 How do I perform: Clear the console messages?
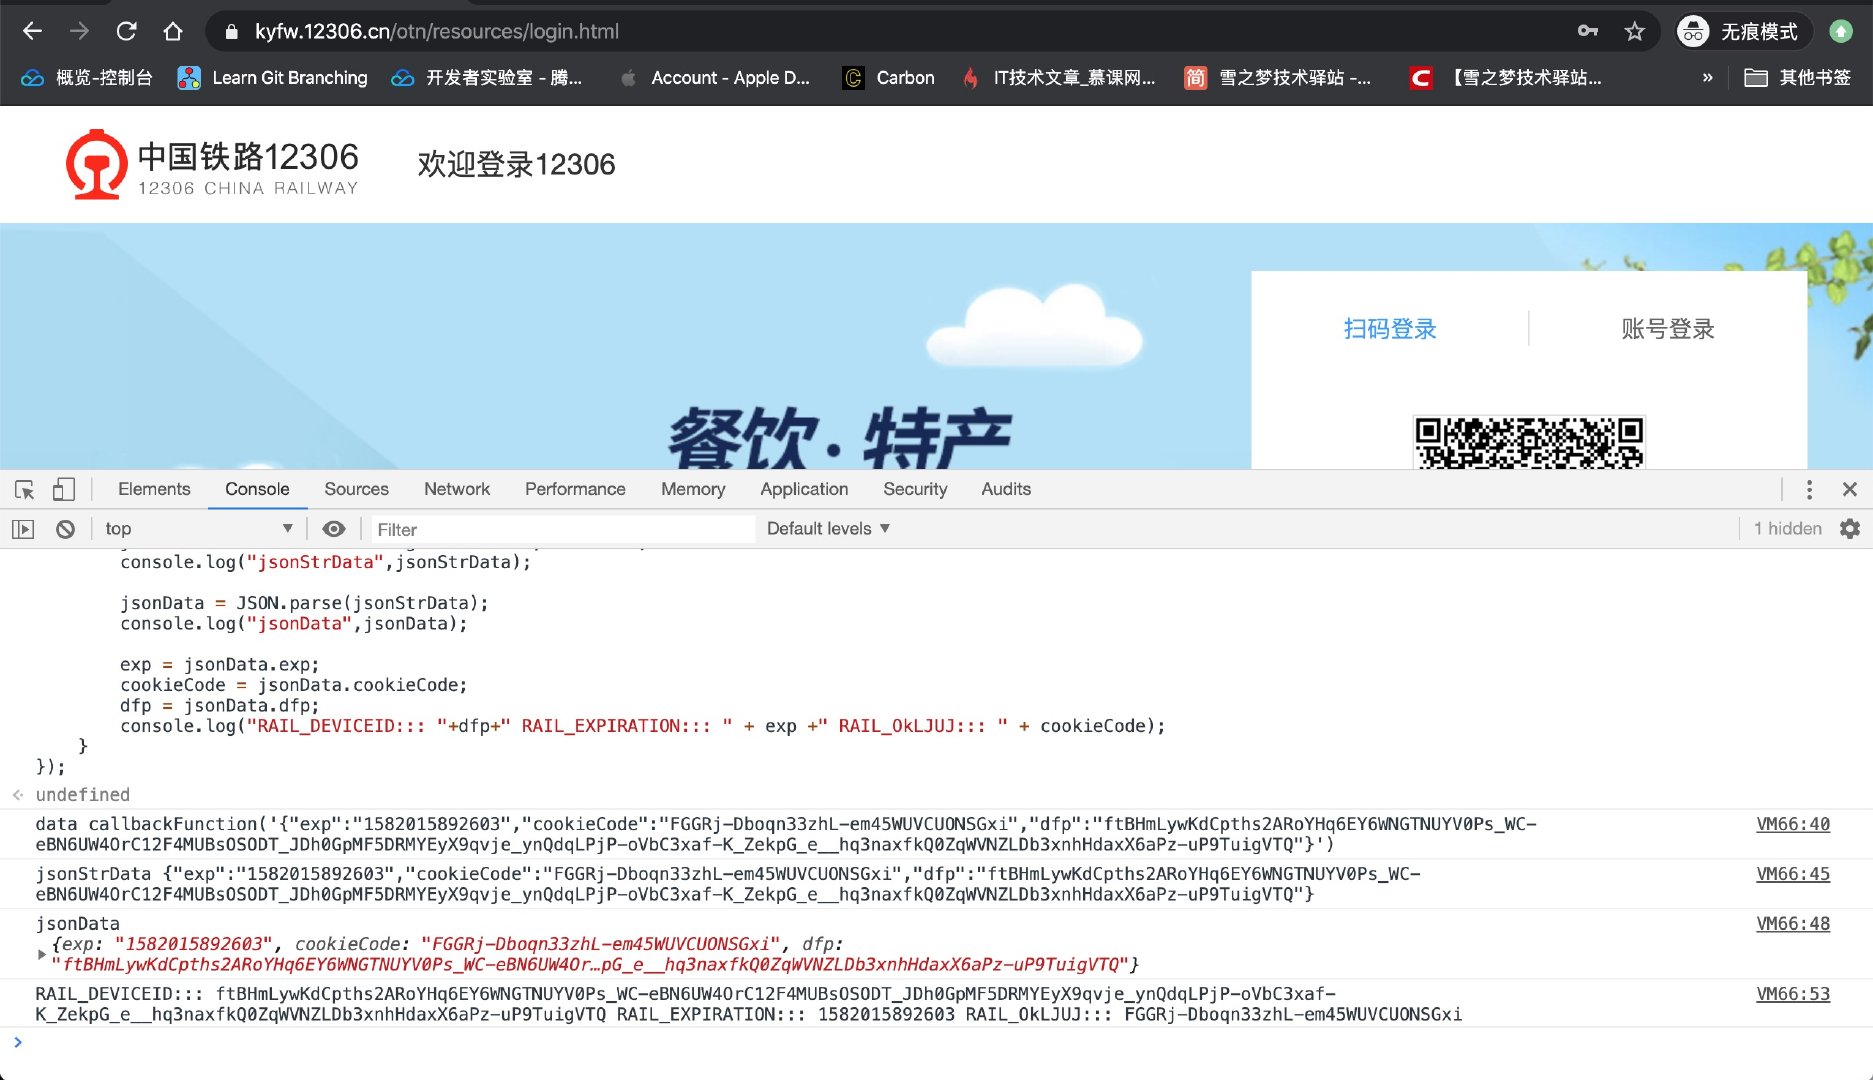pos(65,528)
